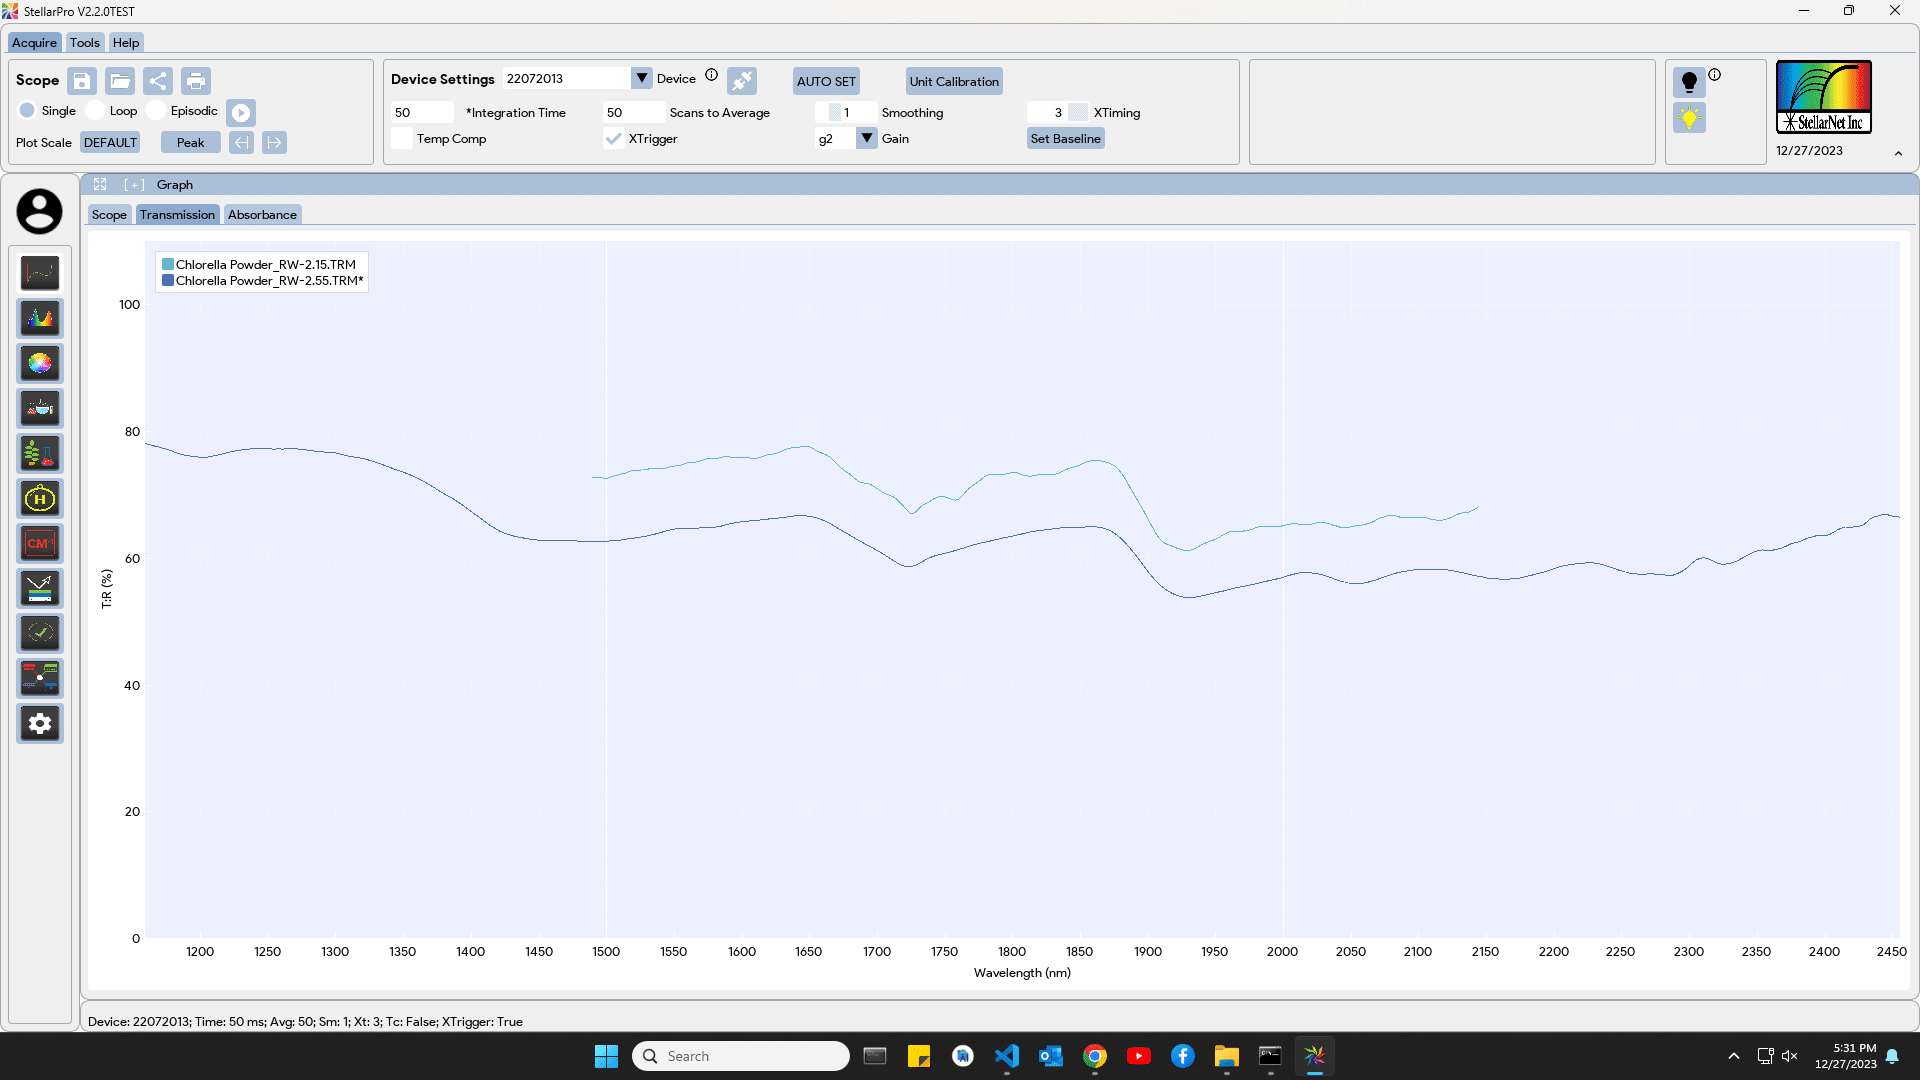Open the colored spectrum peaks tool
This screenshot has height=1080, width=1920.
[40, 318]
